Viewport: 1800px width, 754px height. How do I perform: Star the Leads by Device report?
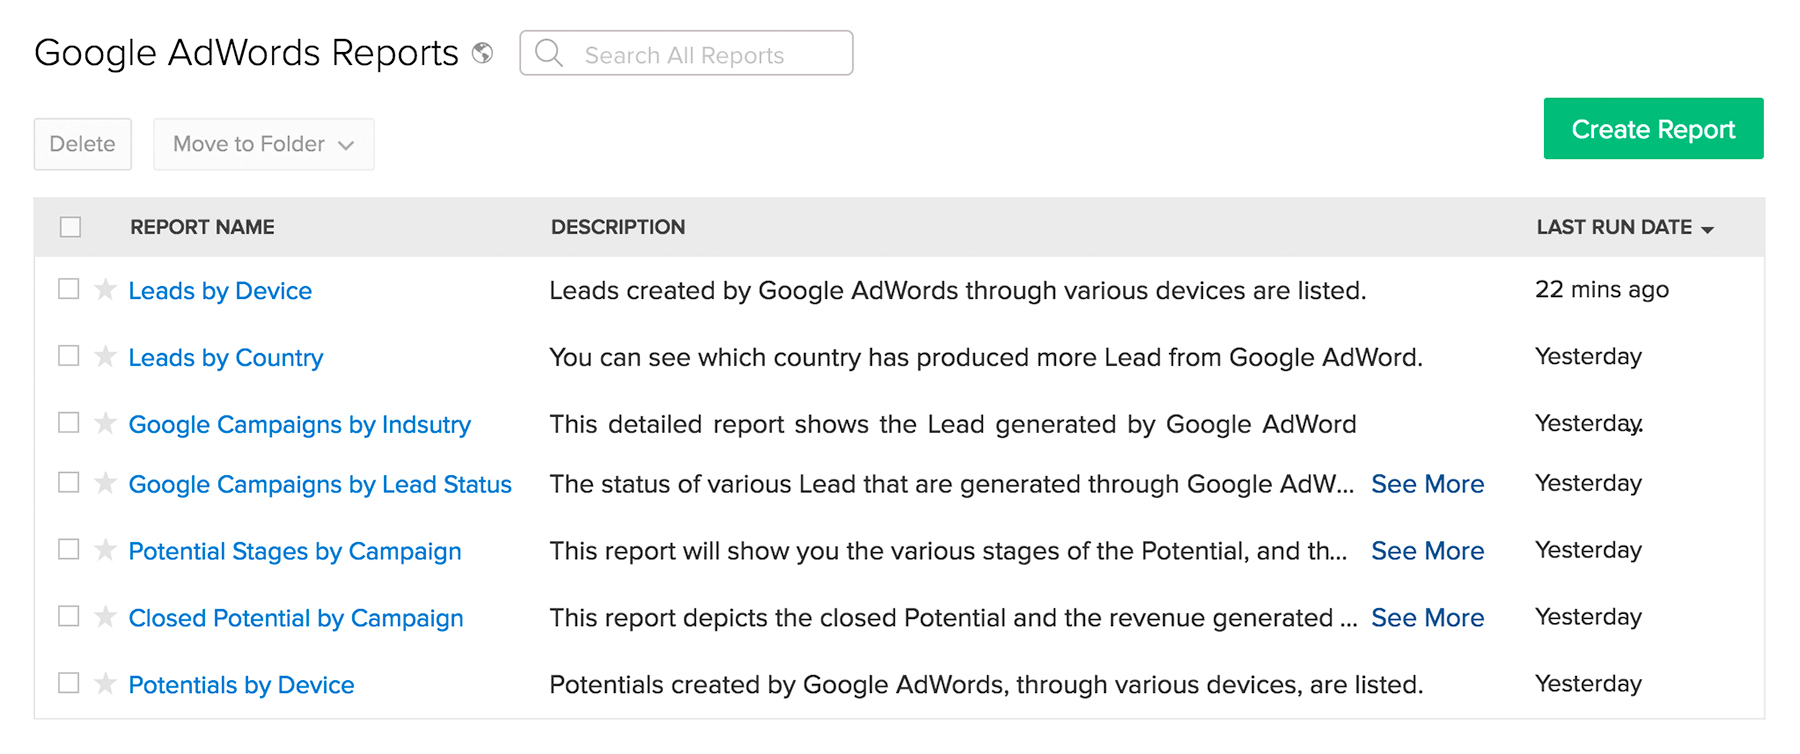coord(105,290)
